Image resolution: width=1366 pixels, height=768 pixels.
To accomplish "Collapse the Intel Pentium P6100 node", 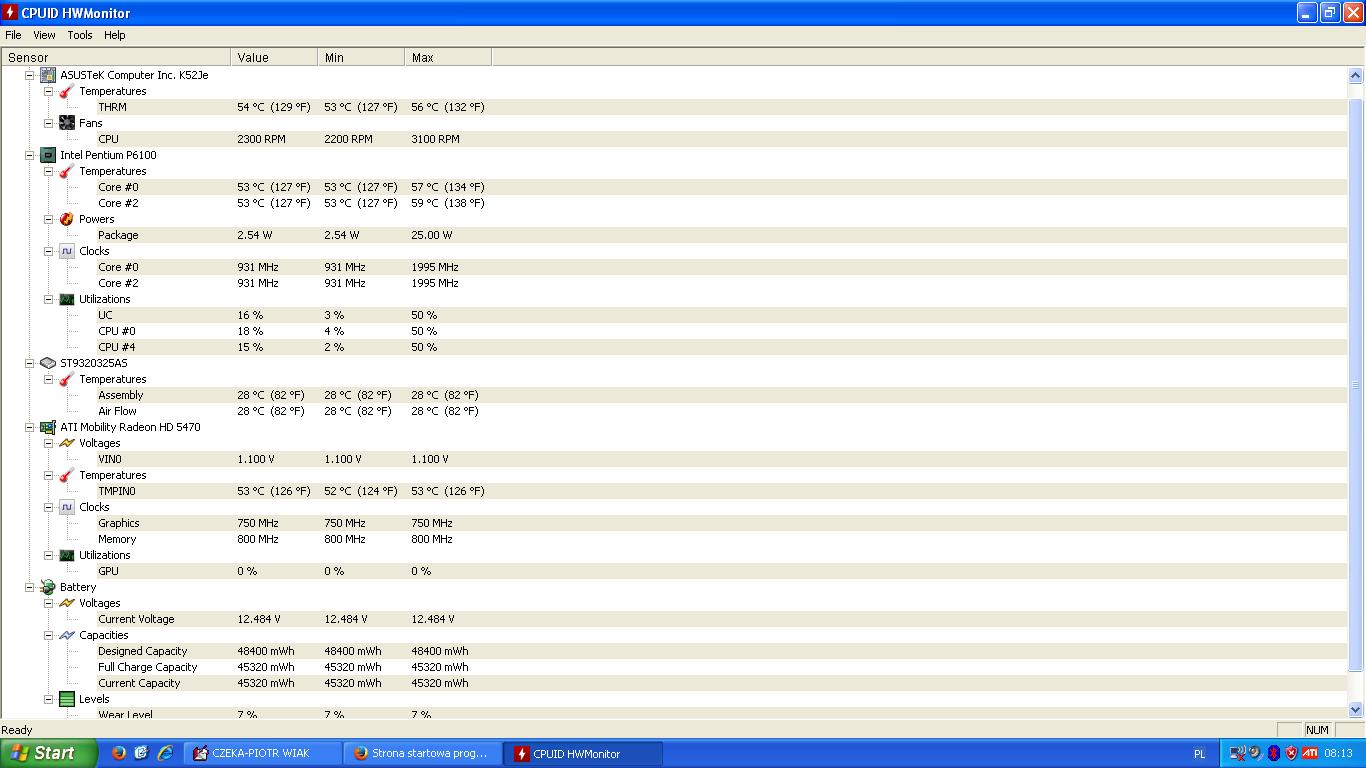I will pos(30,155).
